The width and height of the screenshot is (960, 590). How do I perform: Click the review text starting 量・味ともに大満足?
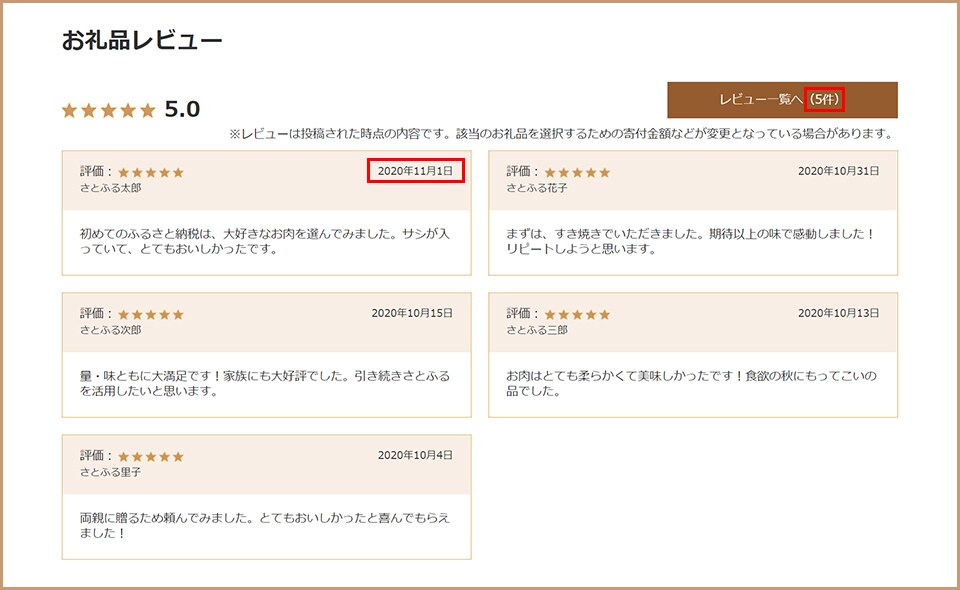pos(264,383)
